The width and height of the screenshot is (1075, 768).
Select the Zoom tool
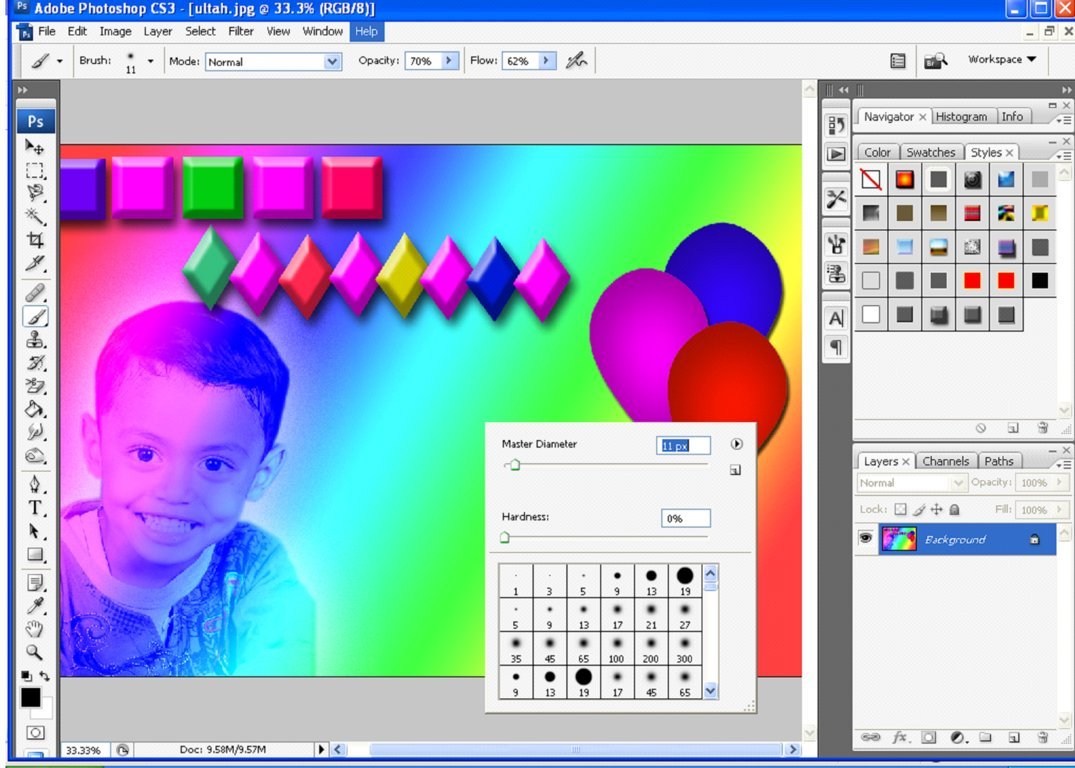[x=34, y=652]
